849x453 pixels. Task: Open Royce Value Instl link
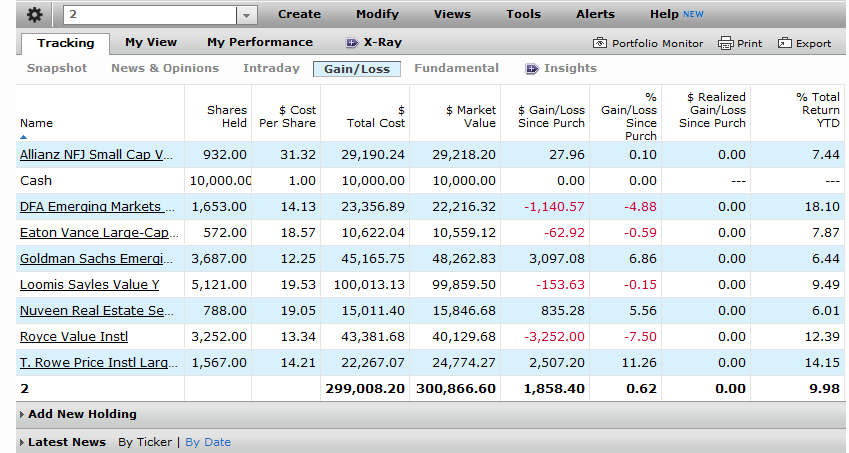pos(74,337)
